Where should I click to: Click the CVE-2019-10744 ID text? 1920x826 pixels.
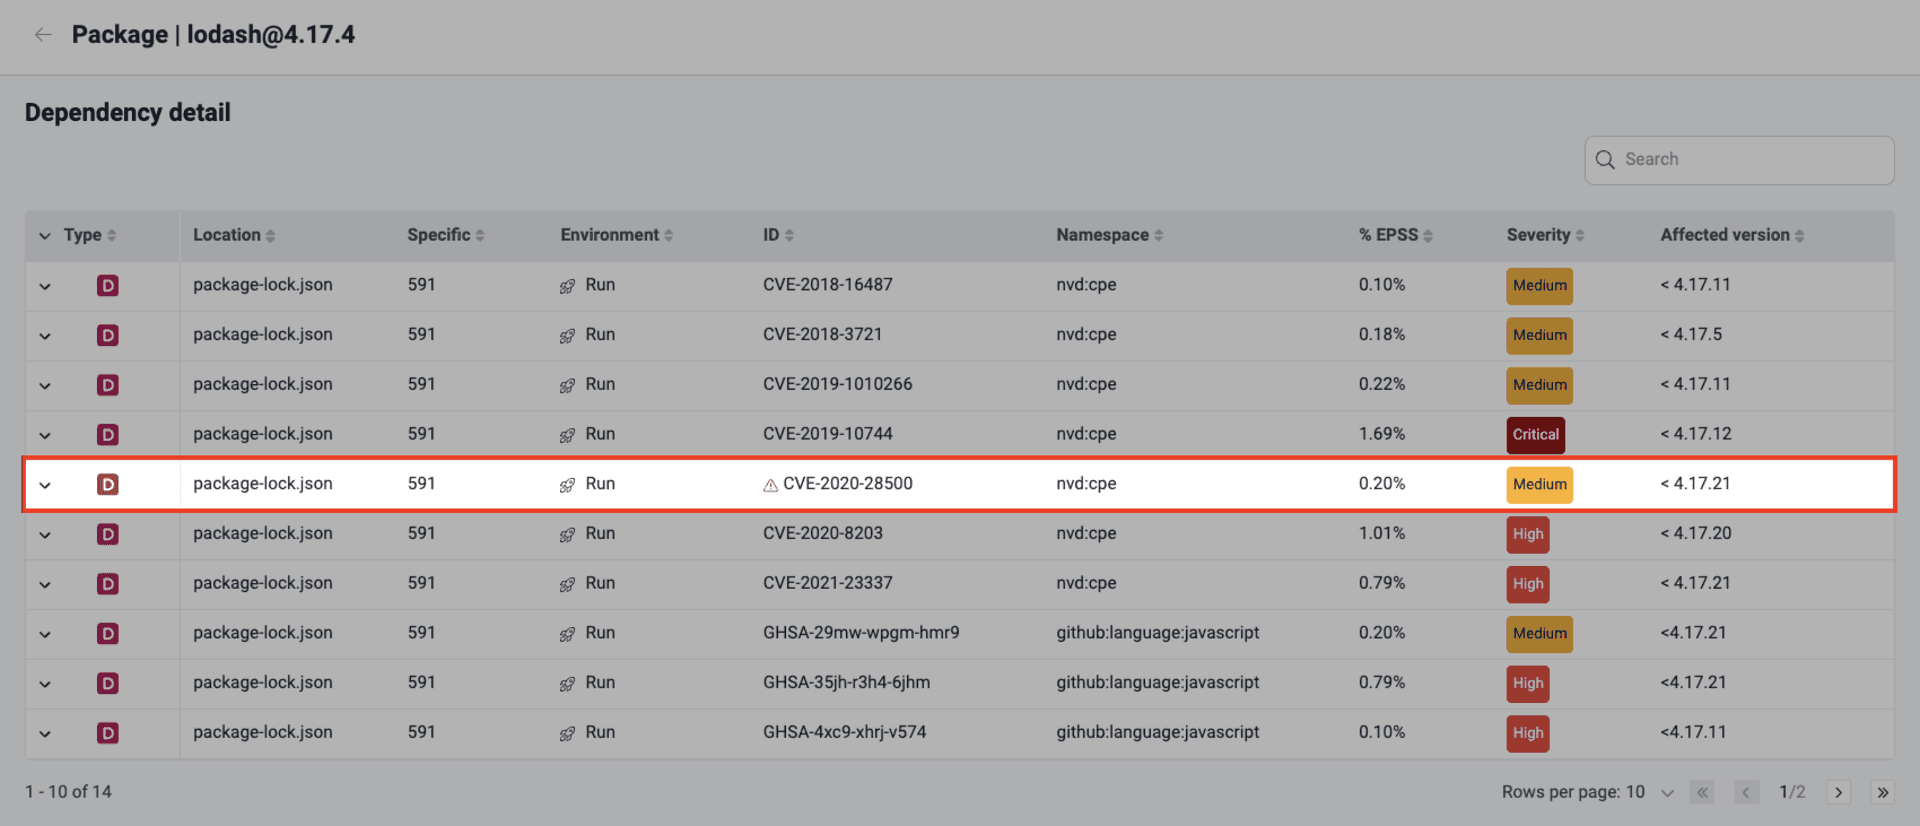pyautogui.click(x=827, y=434)
